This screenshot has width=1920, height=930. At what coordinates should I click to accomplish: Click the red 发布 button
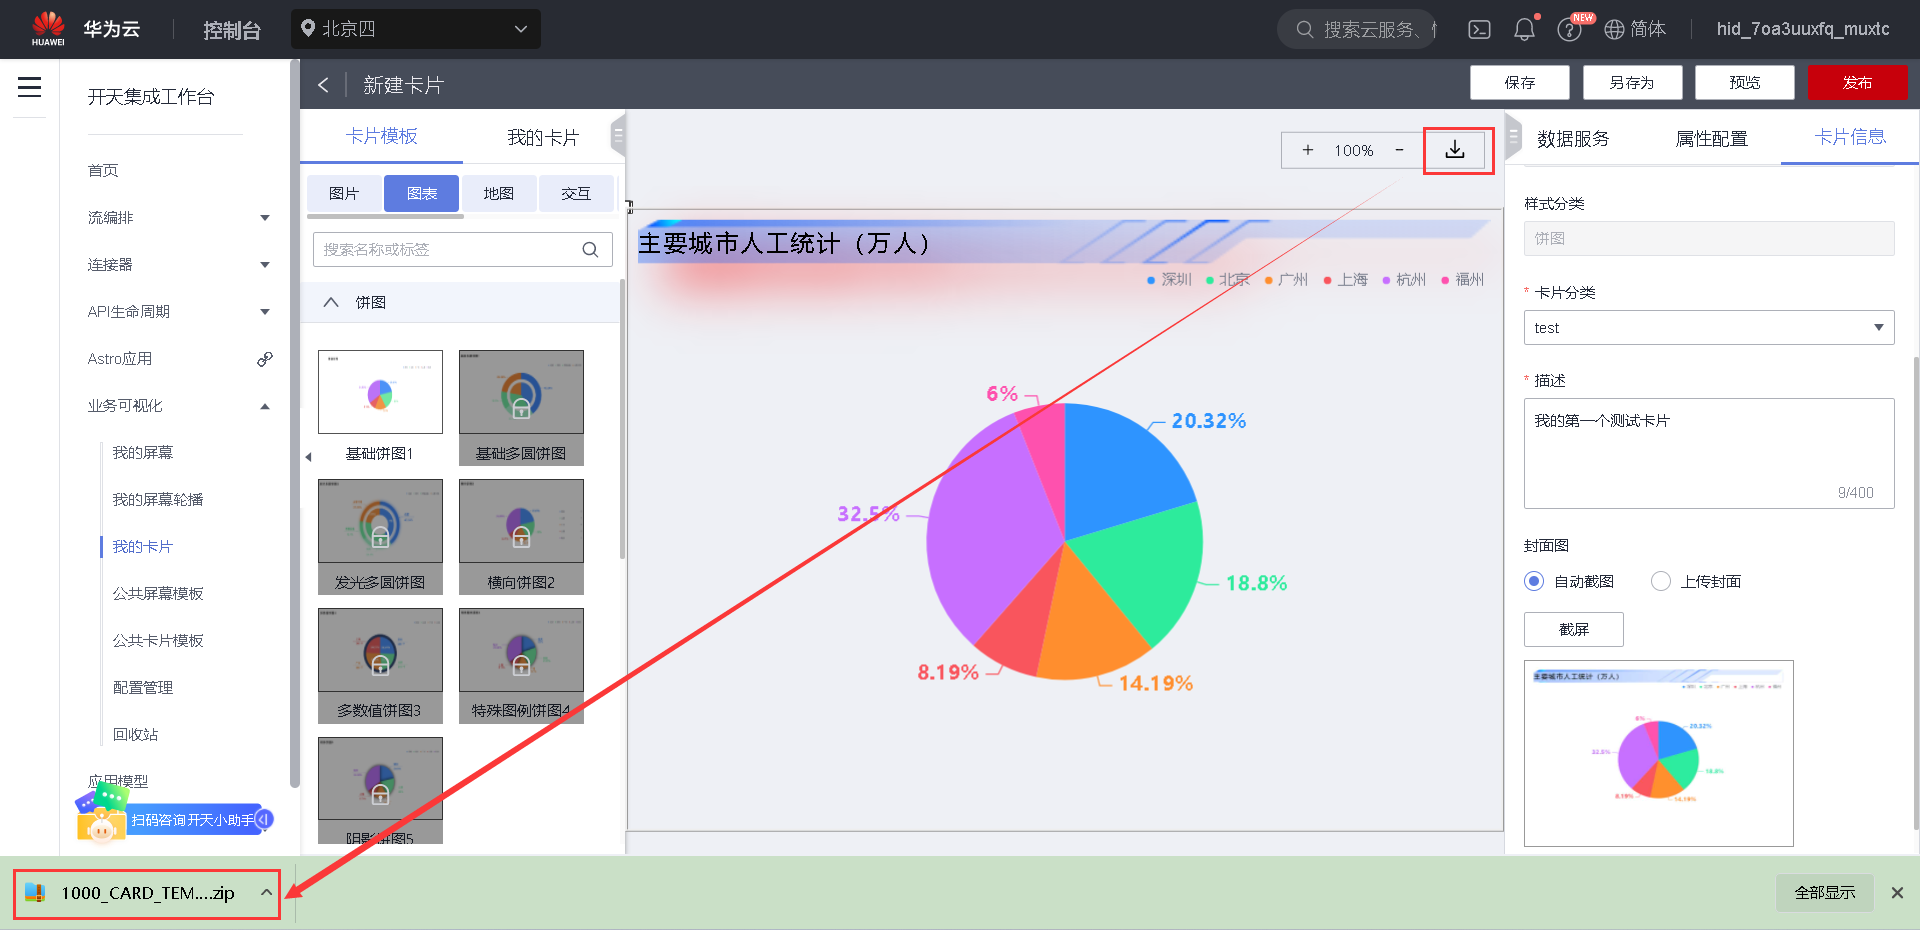[1858, 83]
